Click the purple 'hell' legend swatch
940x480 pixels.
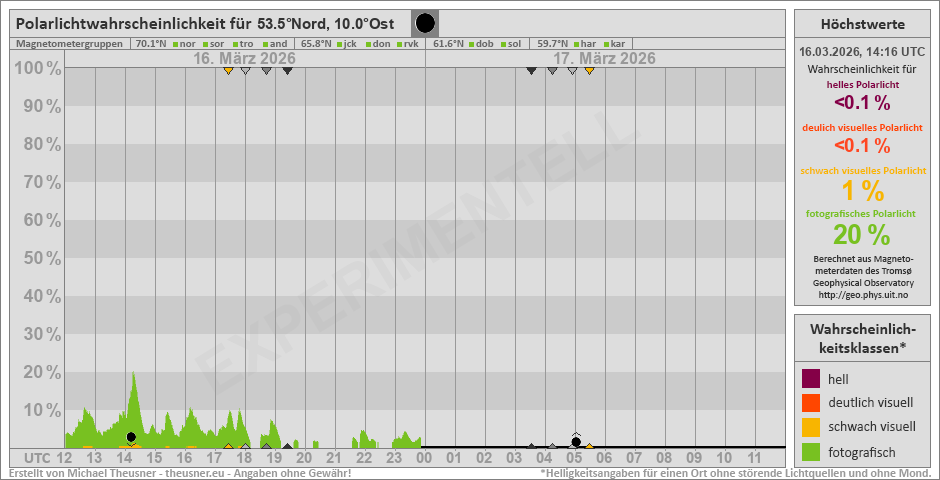[811, 379]
